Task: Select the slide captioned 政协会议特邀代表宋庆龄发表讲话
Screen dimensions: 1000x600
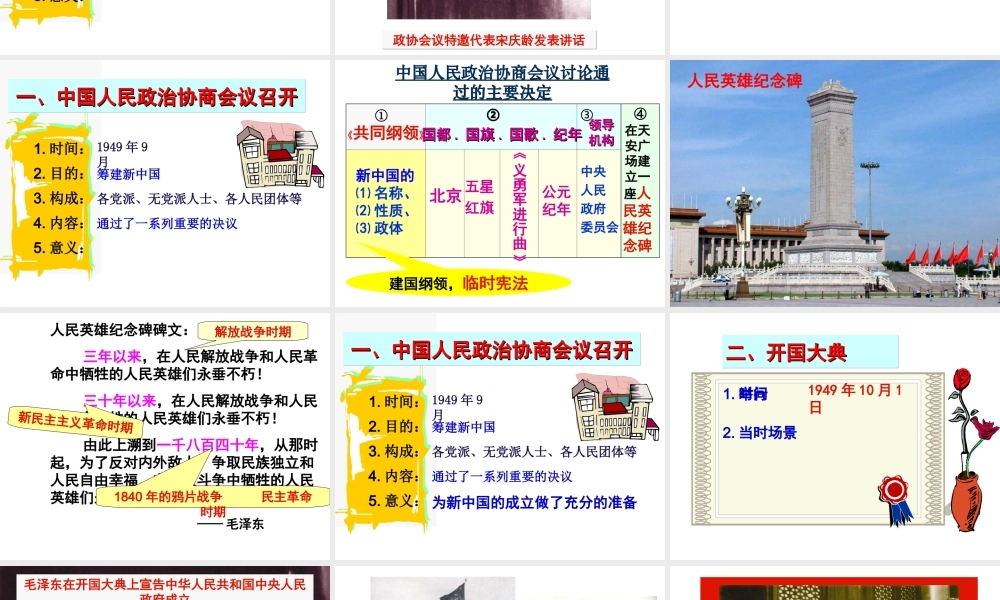Action: 499,27
